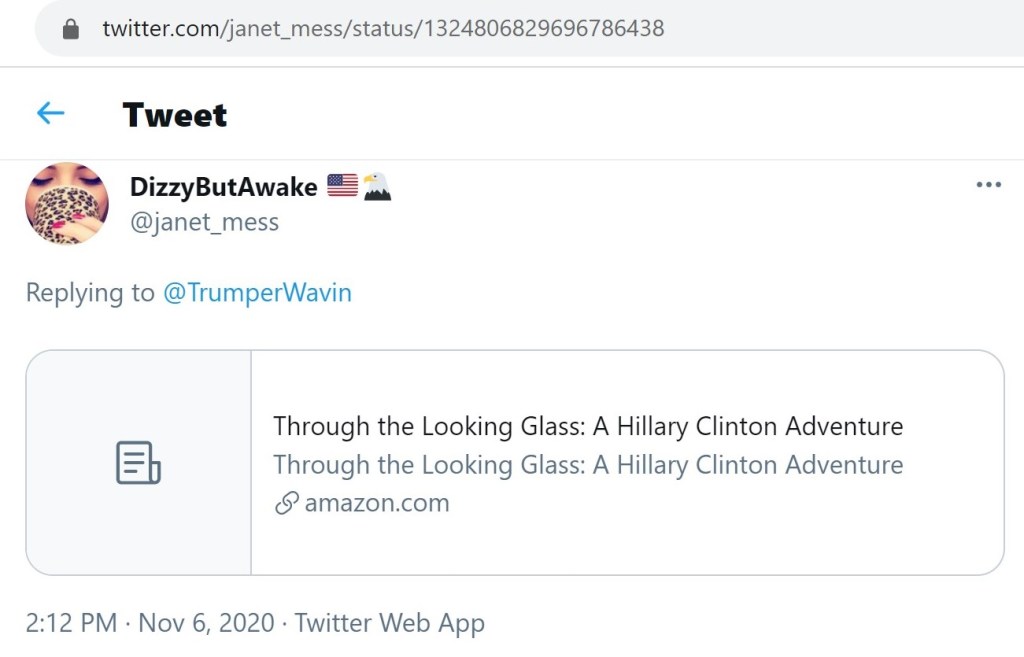Click the document icon in link card
The width and height of the screenshot is (1024, 657).
tap(138, 463)
